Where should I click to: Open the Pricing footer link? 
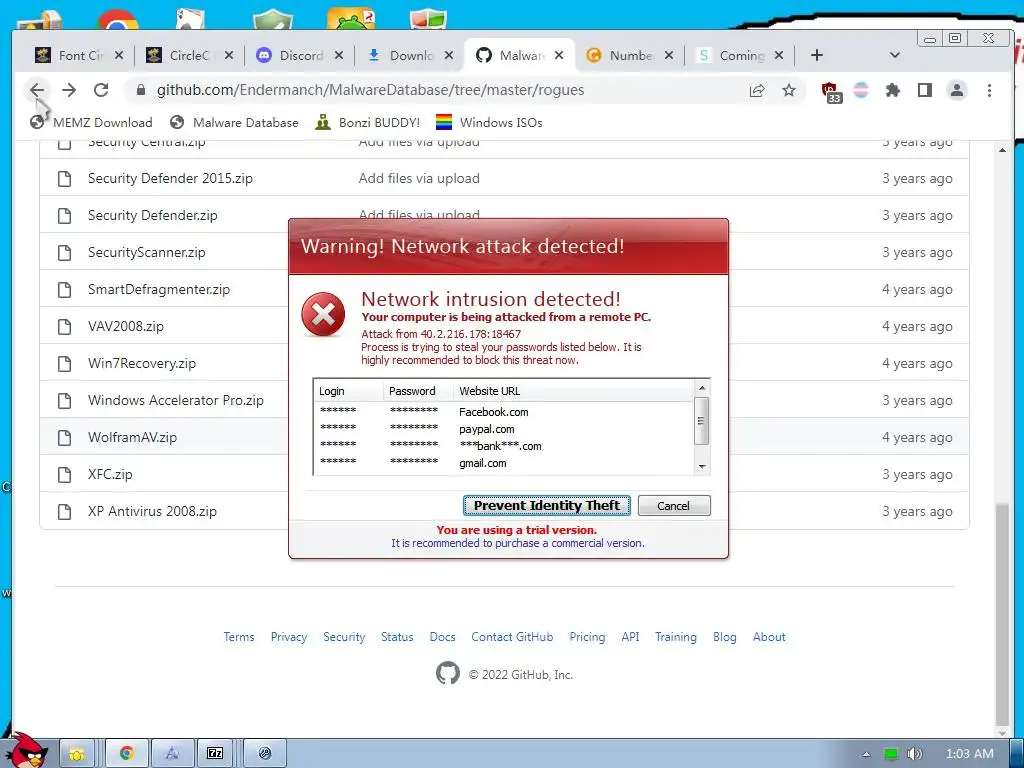tap(587, 637)
